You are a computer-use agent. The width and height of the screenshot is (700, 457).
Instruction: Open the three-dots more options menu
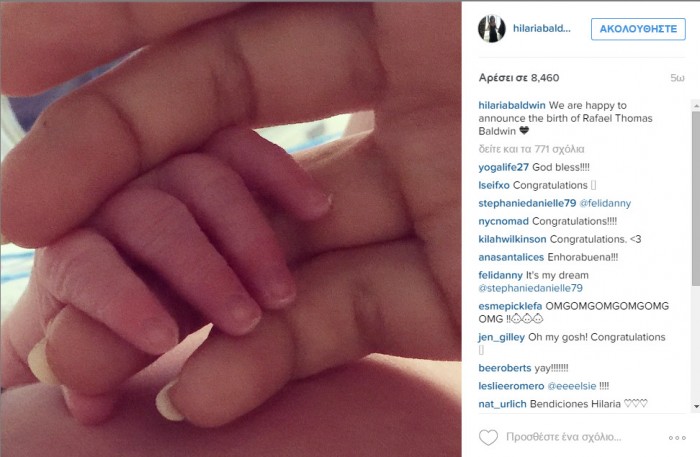[x=677, y=438]
